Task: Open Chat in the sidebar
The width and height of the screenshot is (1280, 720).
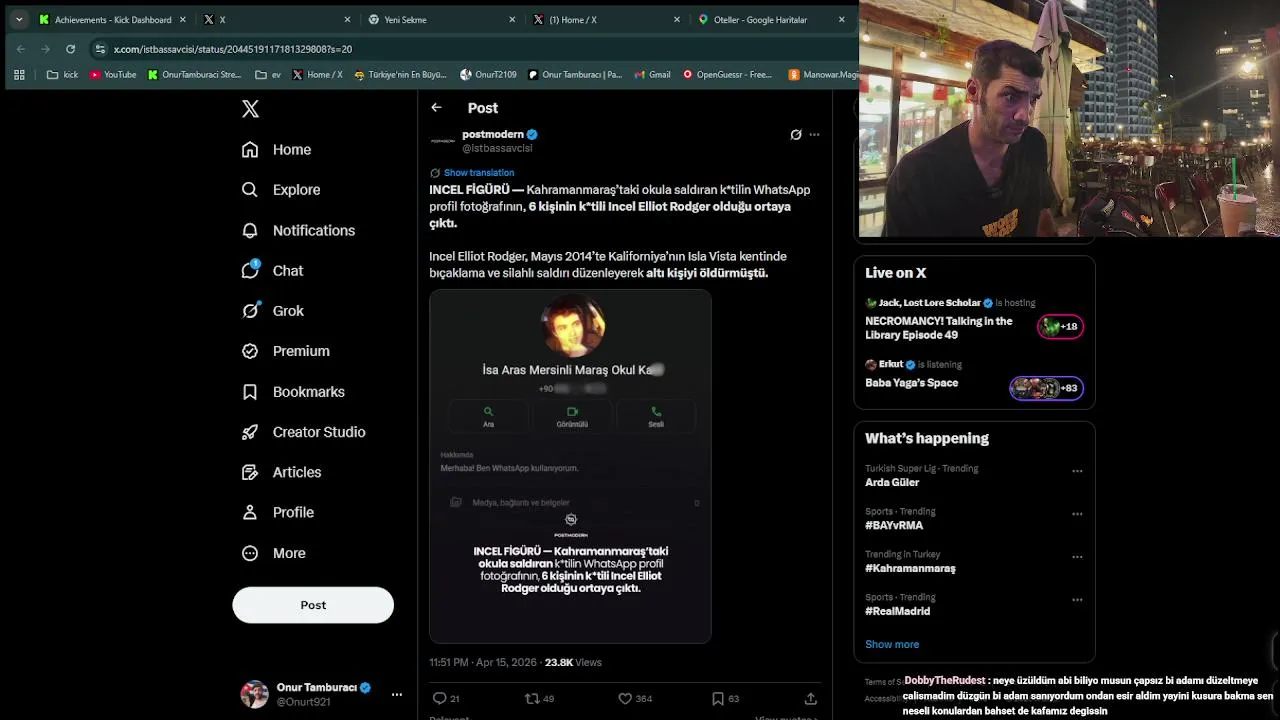Action: click(272, 271)
